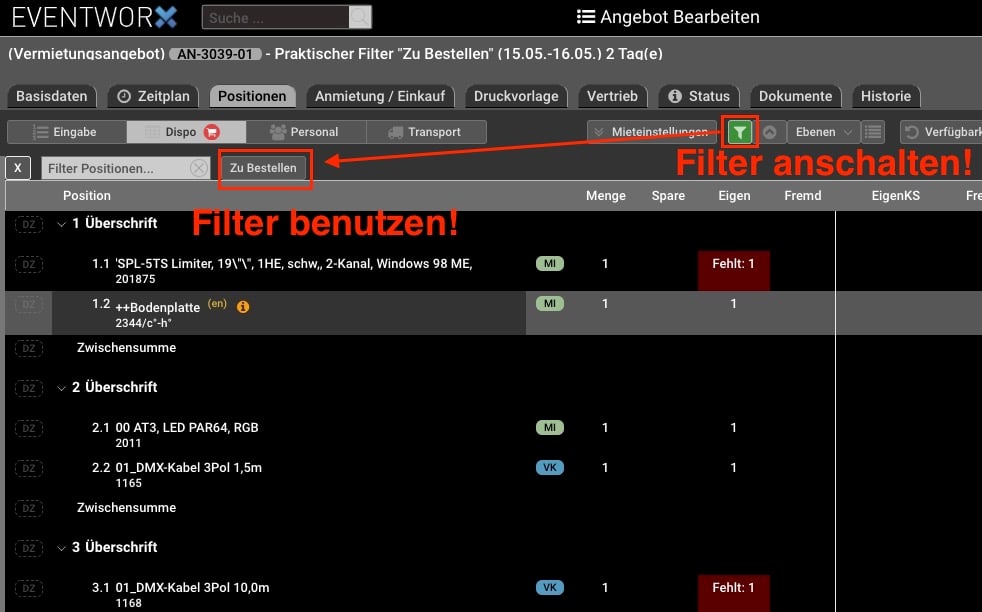Viewport: 982px width, 612px height.
Task: Collapse the 1 Überschrift section
Action: click(62, 224)
